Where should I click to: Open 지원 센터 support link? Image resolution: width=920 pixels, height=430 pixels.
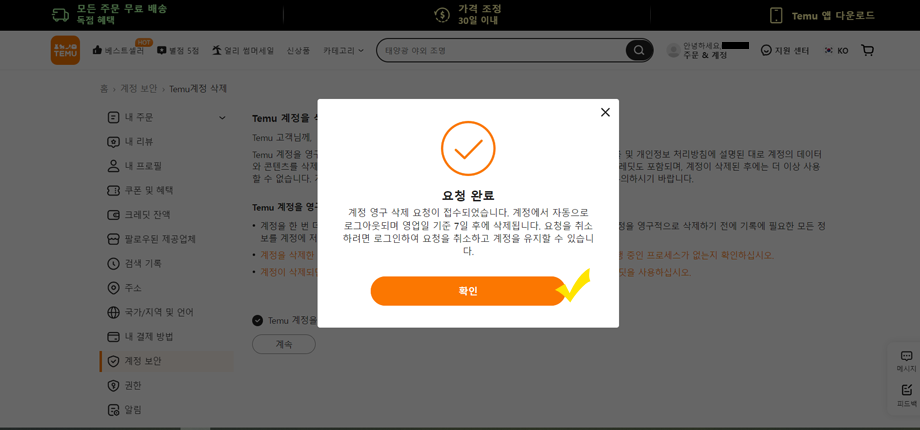coord(784,50)
